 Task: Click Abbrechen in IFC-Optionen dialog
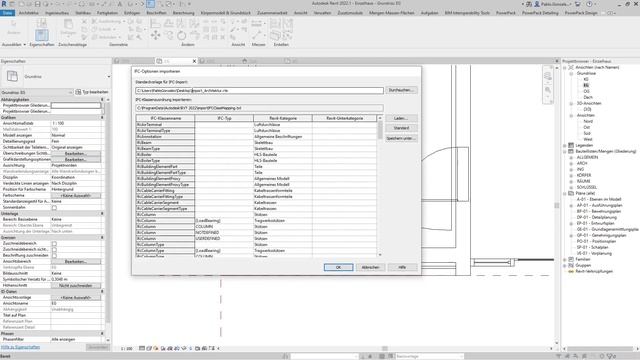(370, 267)
